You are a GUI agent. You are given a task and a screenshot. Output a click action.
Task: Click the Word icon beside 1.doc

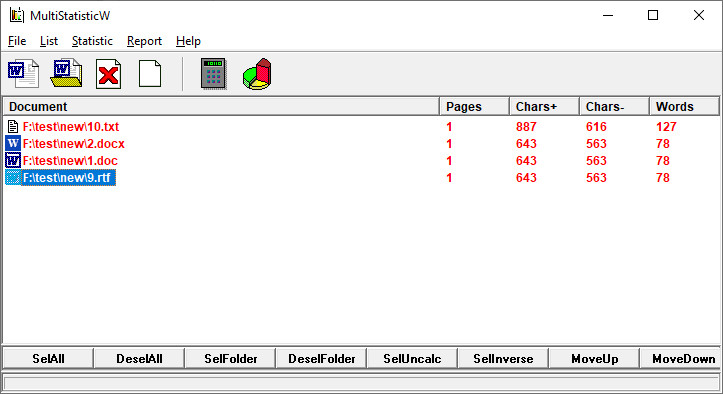(13, 161)
